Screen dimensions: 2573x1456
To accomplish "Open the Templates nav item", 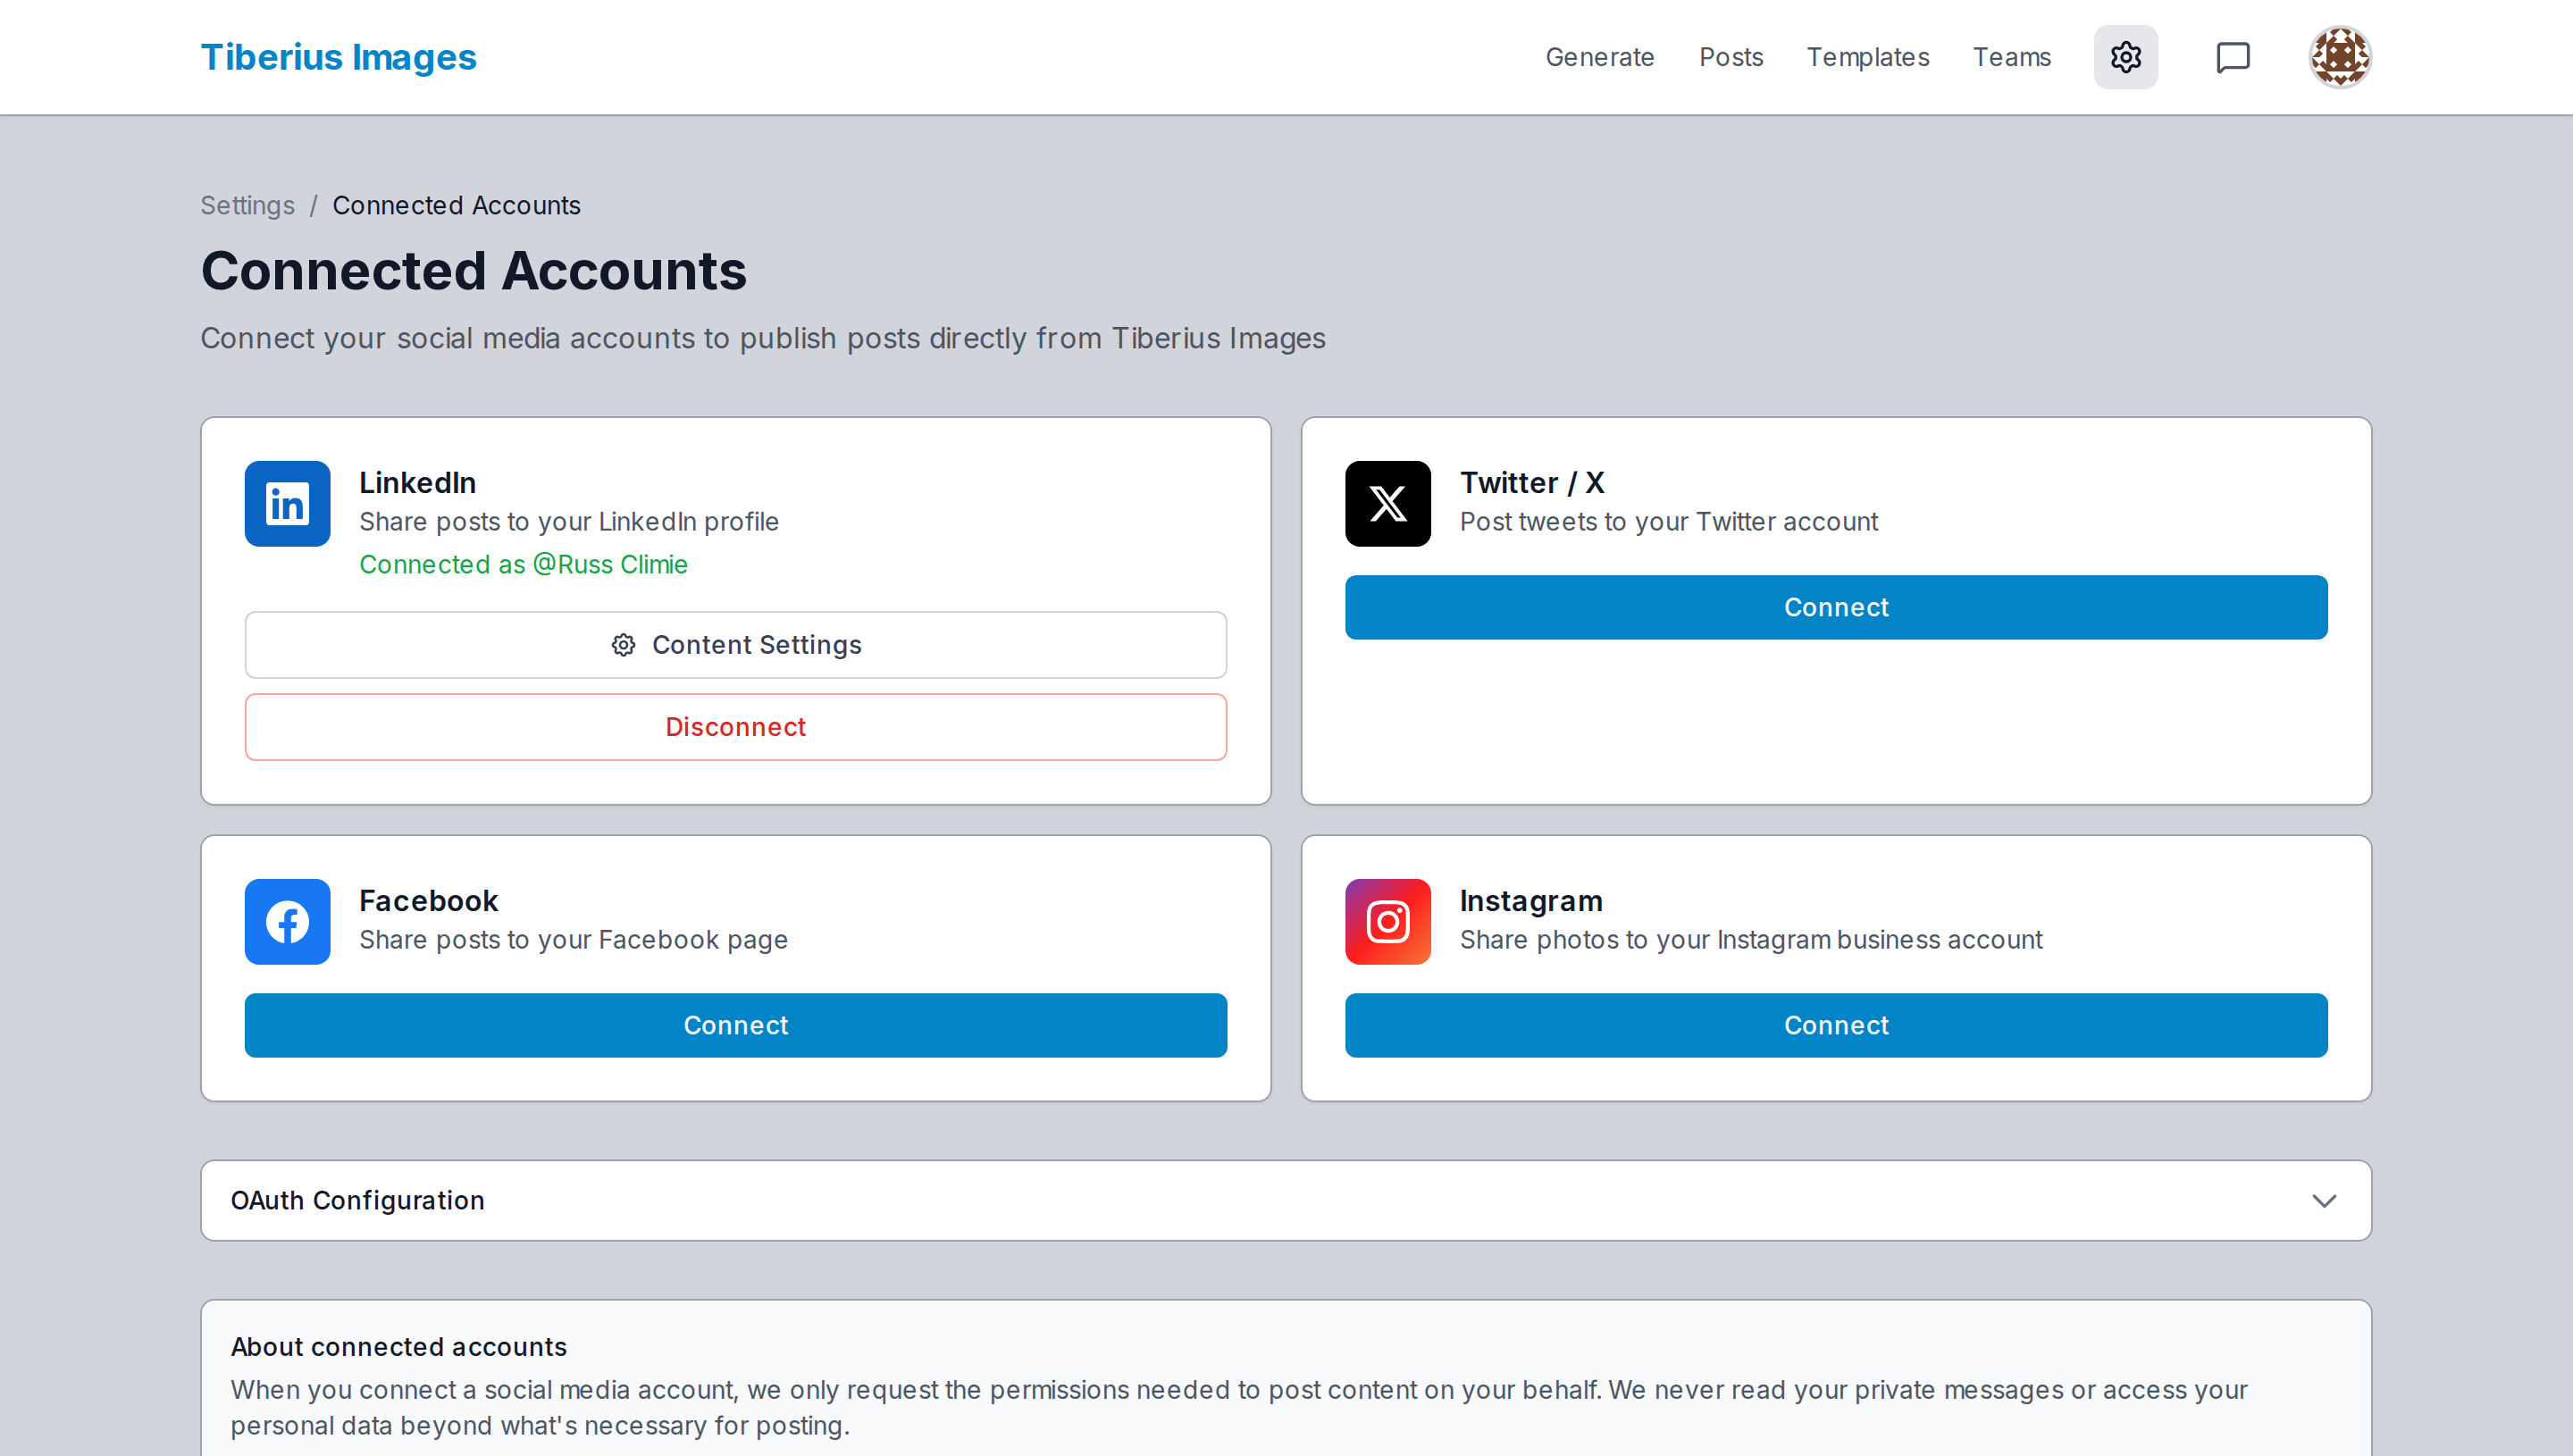I will pos(1867,57).
